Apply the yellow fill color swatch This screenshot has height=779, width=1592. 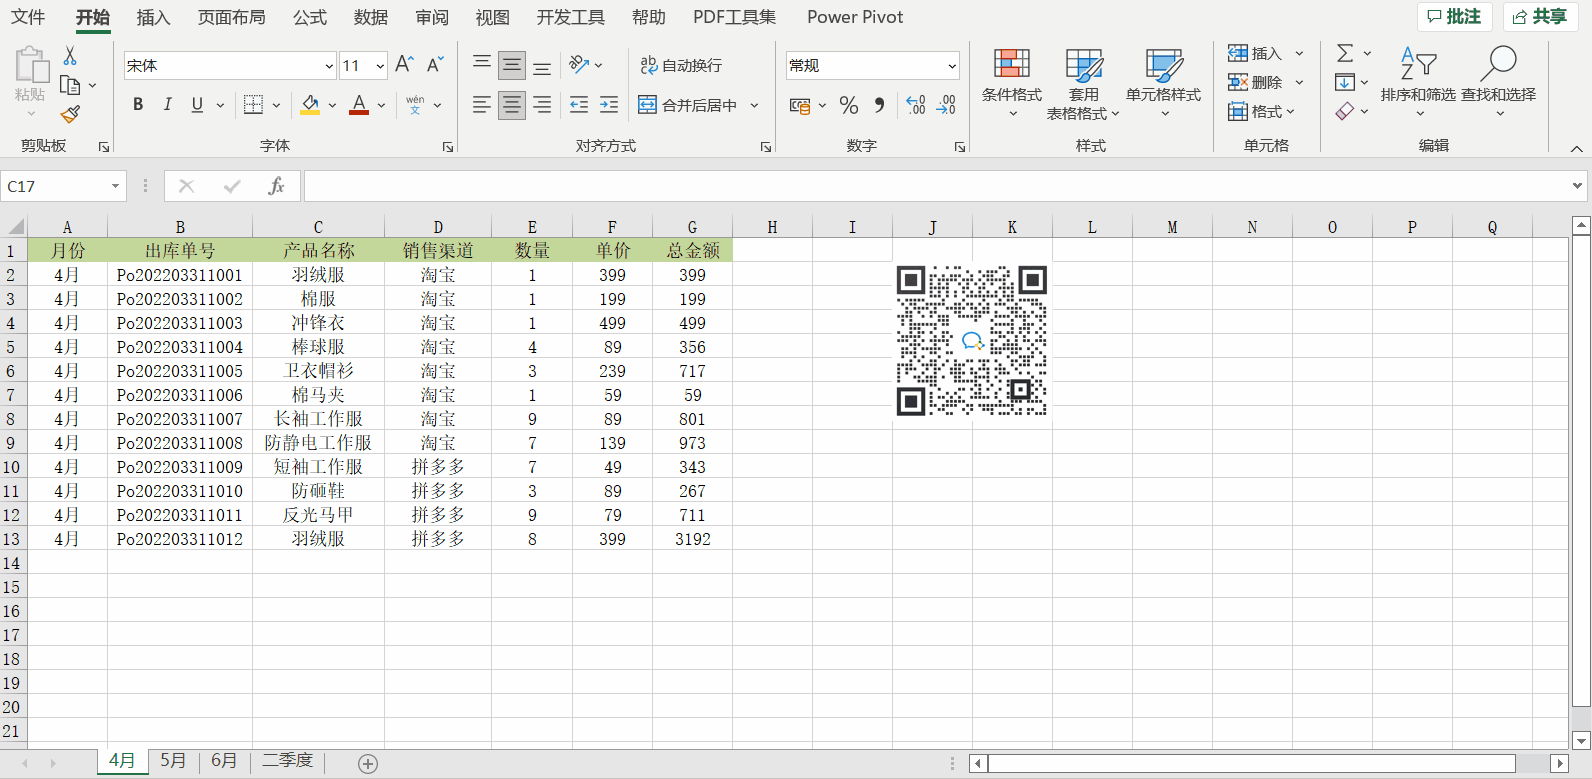click(310, 105)
